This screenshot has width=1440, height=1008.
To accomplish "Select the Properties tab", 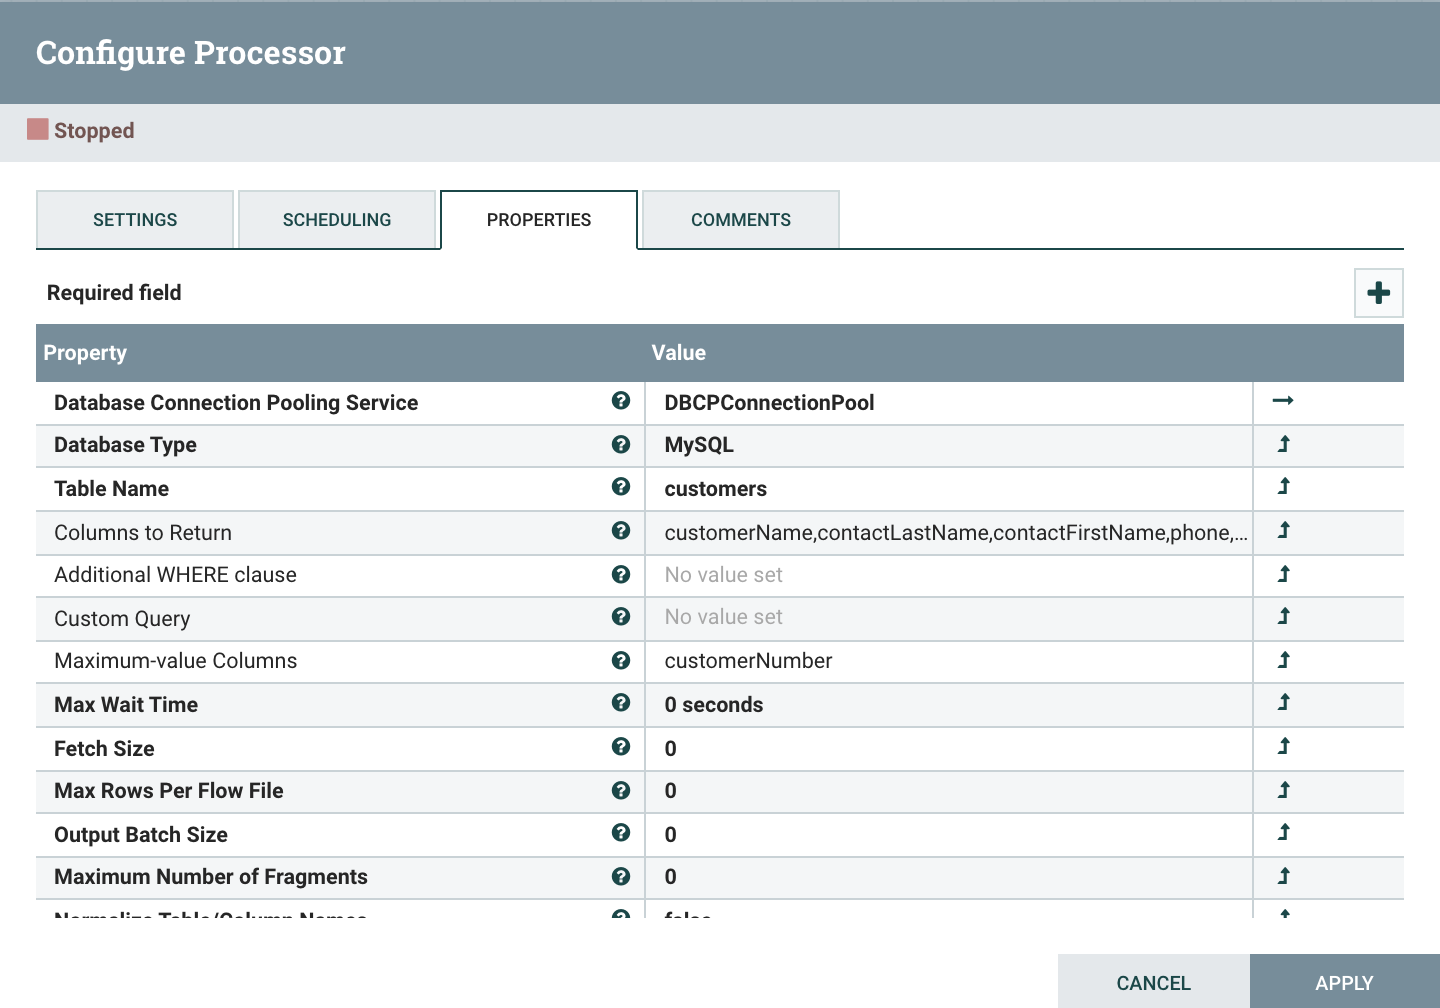I will [539, 220].
